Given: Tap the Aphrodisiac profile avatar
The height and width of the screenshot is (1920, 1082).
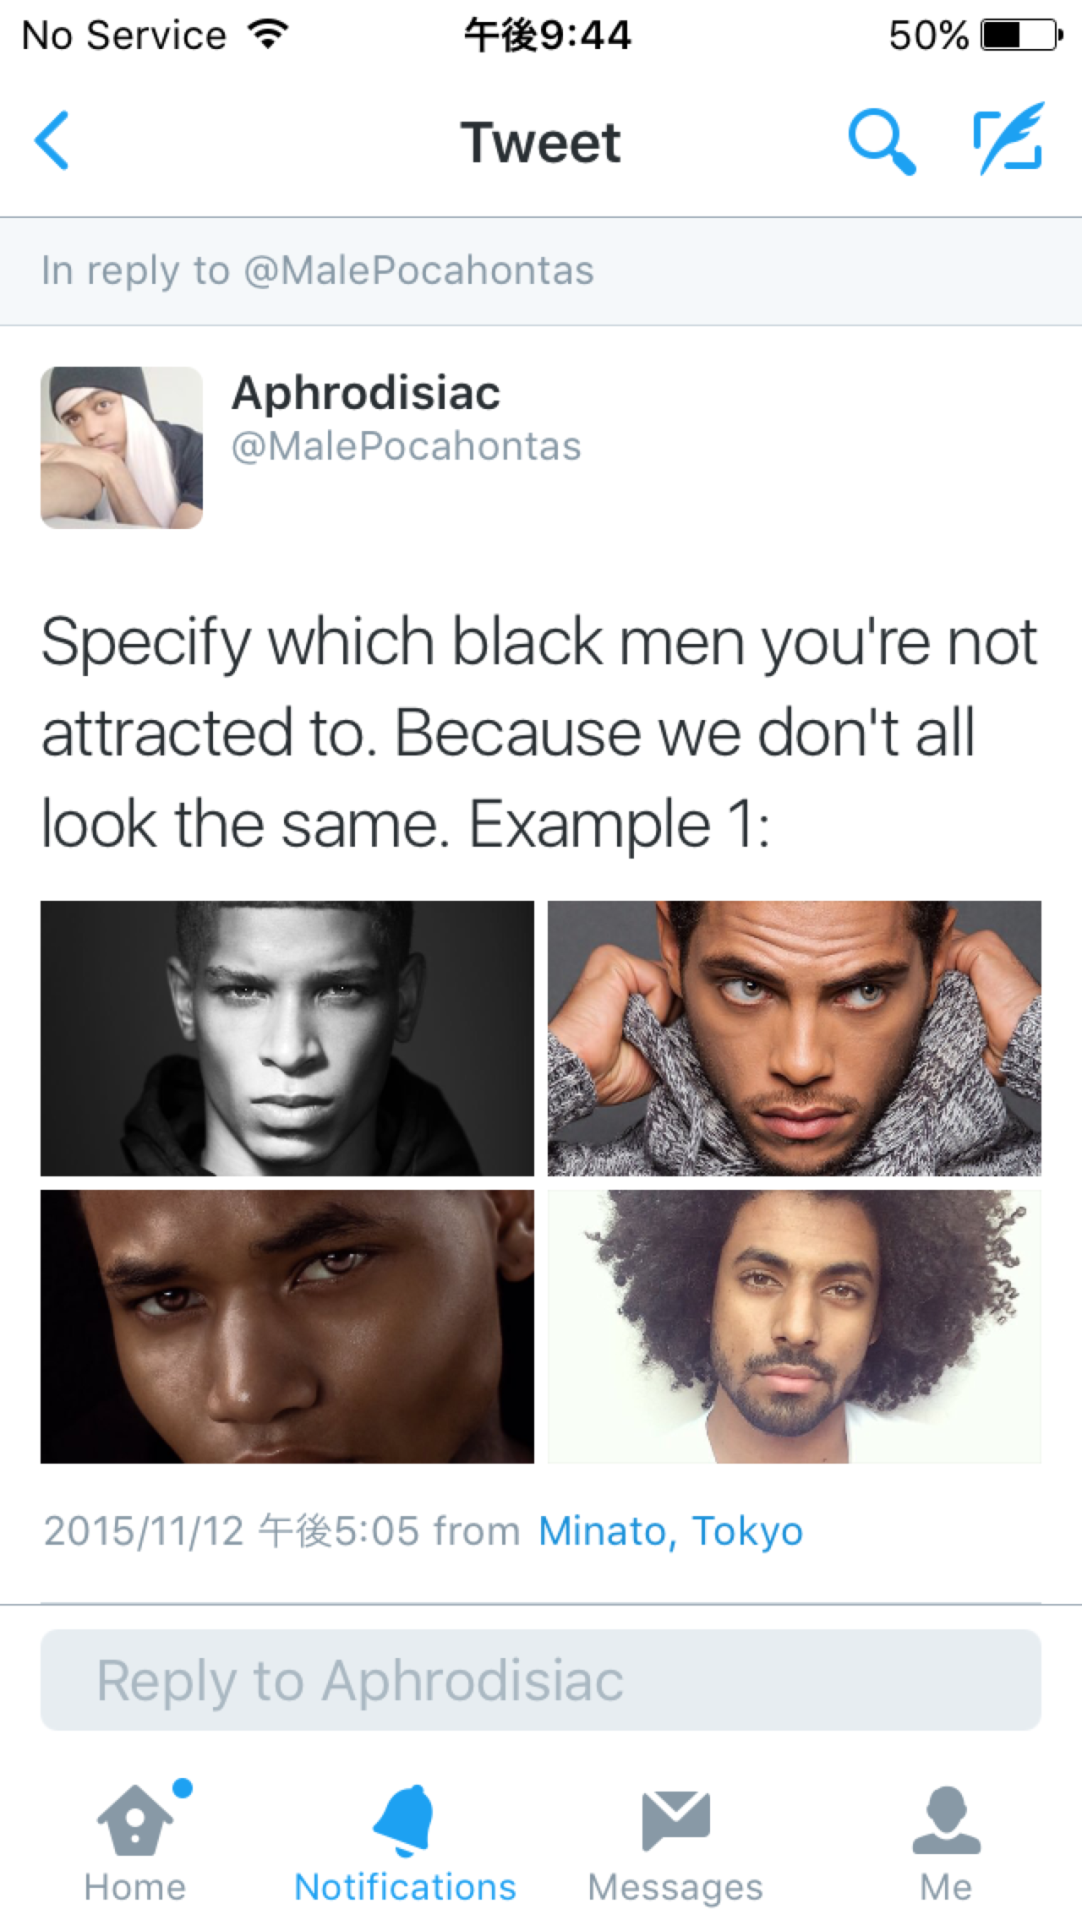Looking at the screenshot, I should (122, 447).
